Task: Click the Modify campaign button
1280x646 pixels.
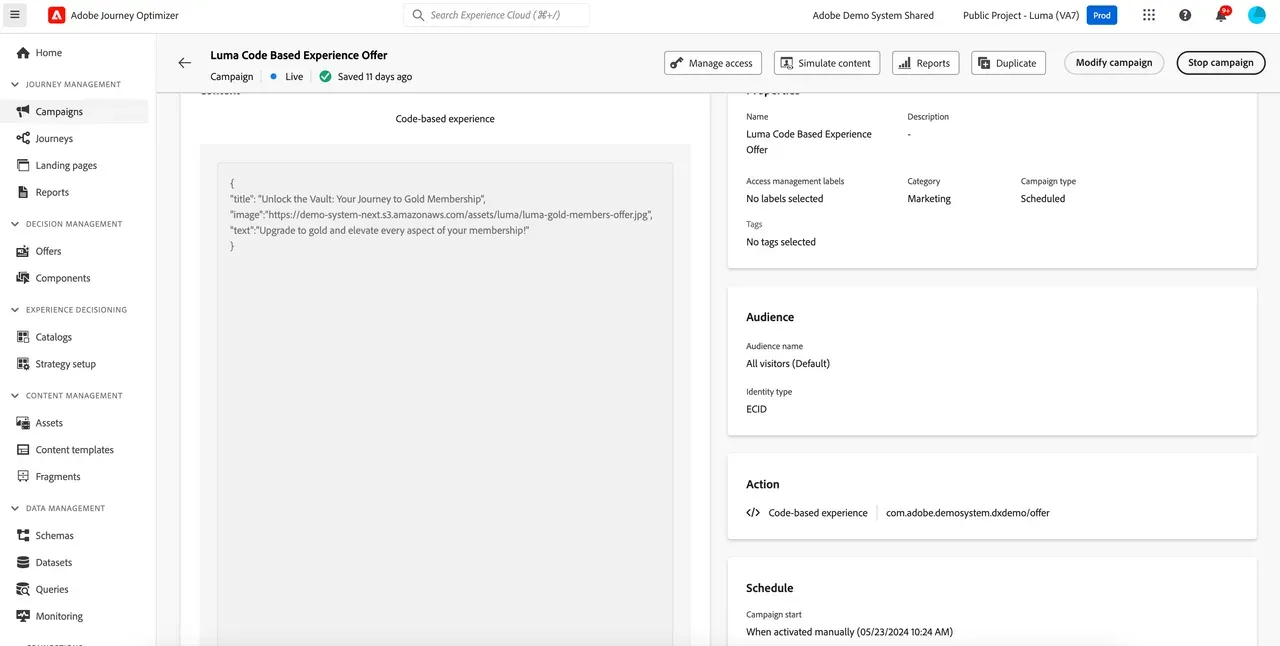Action: pos(1114,63)
